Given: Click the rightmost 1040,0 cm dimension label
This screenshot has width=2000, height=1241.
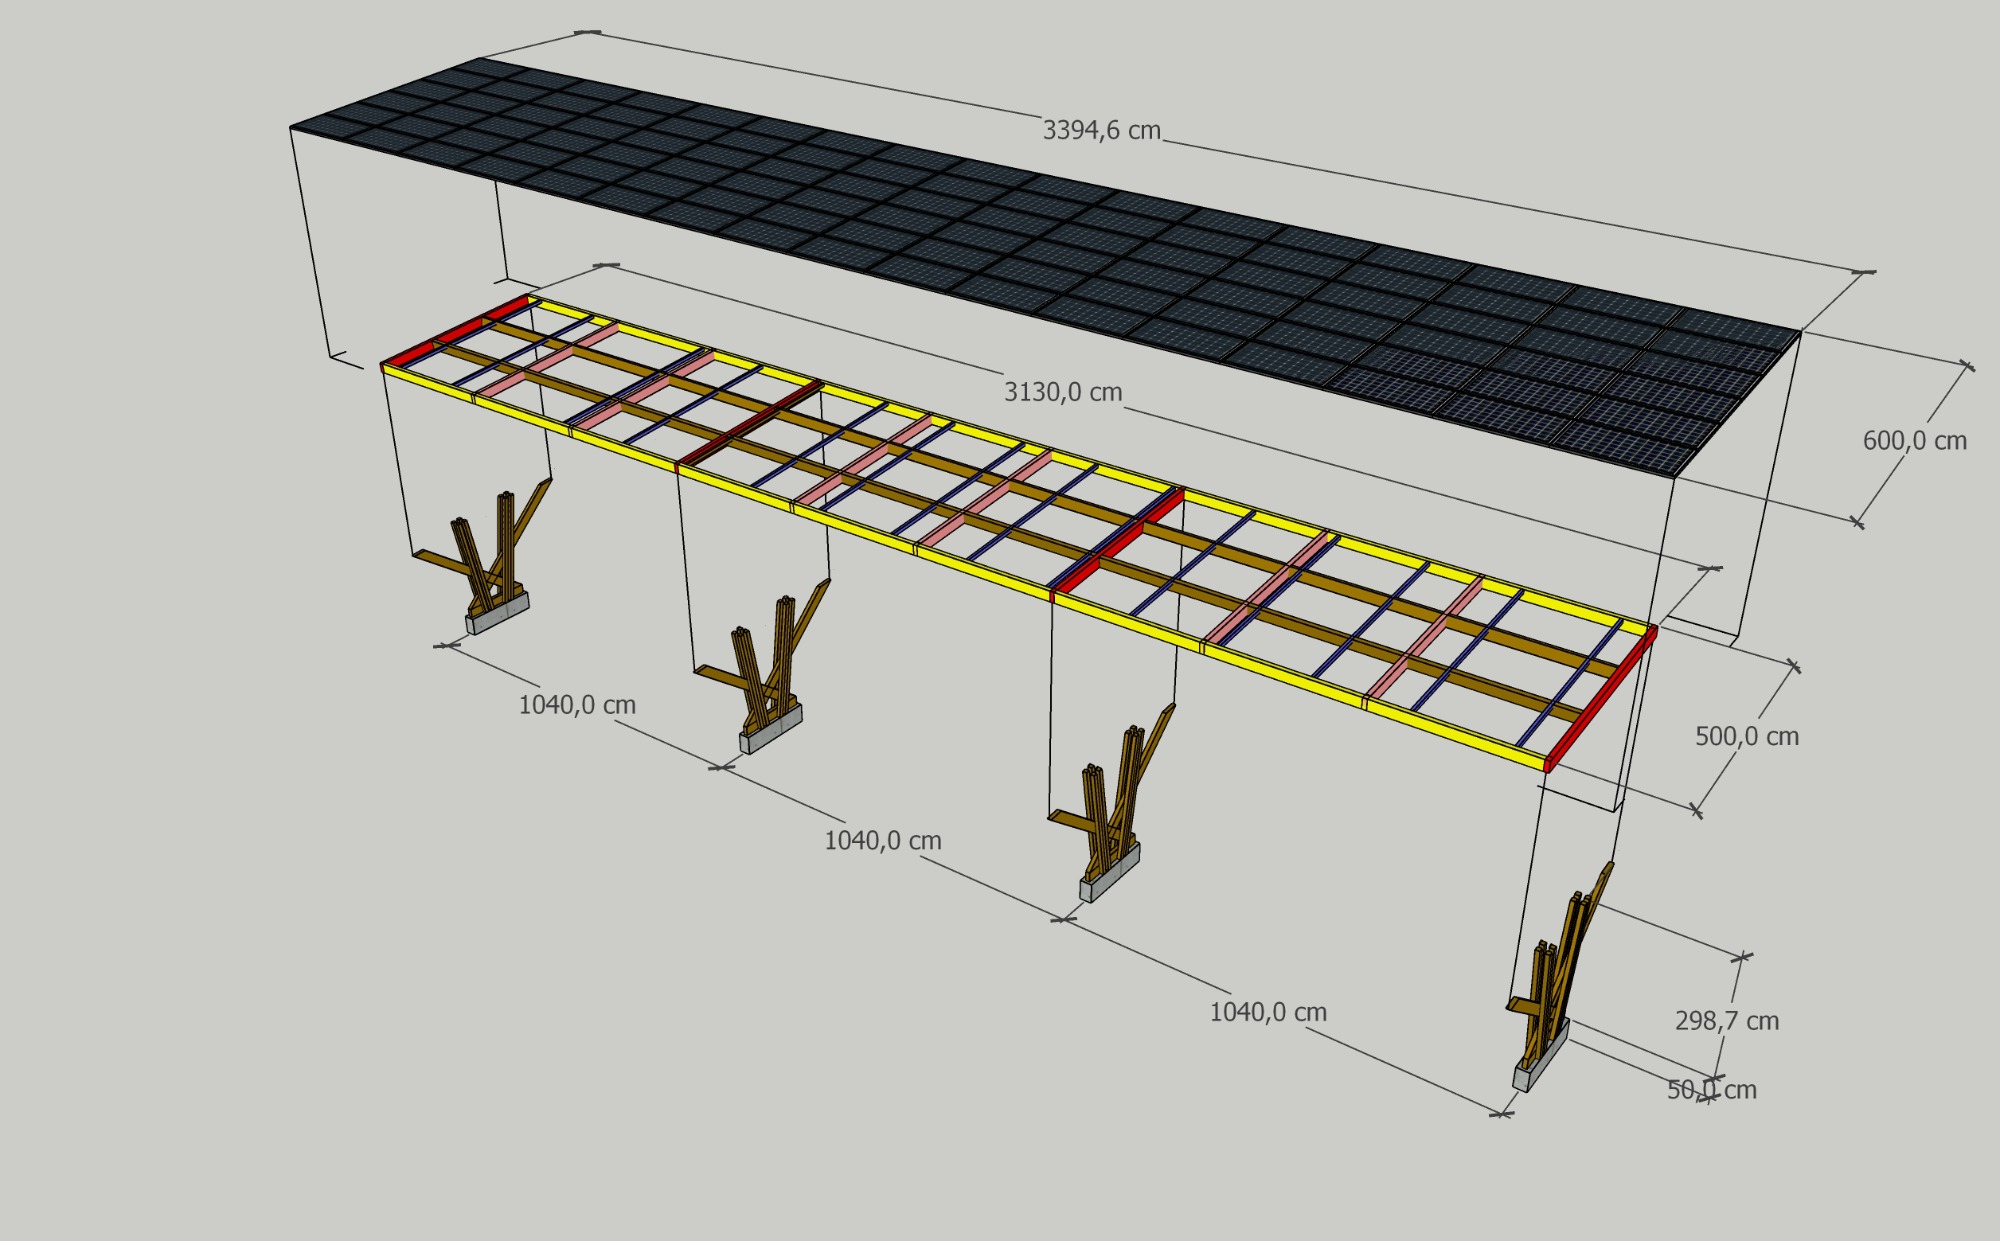Looking at the screenshot, I should 1268,1012.
